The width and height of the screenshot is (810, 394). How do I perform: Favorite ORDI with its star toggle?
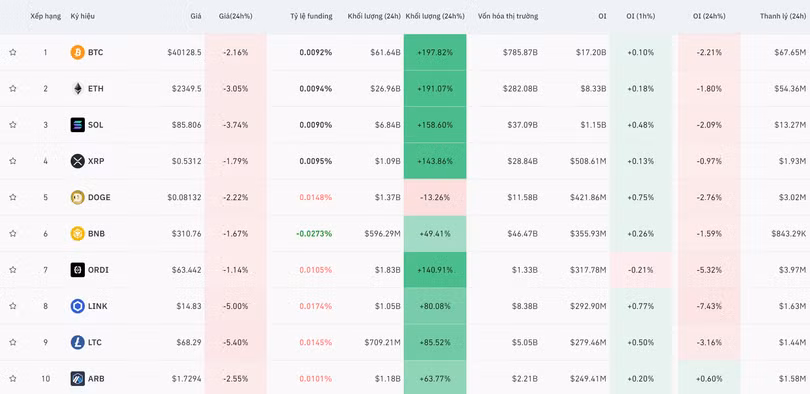[13, 270]
